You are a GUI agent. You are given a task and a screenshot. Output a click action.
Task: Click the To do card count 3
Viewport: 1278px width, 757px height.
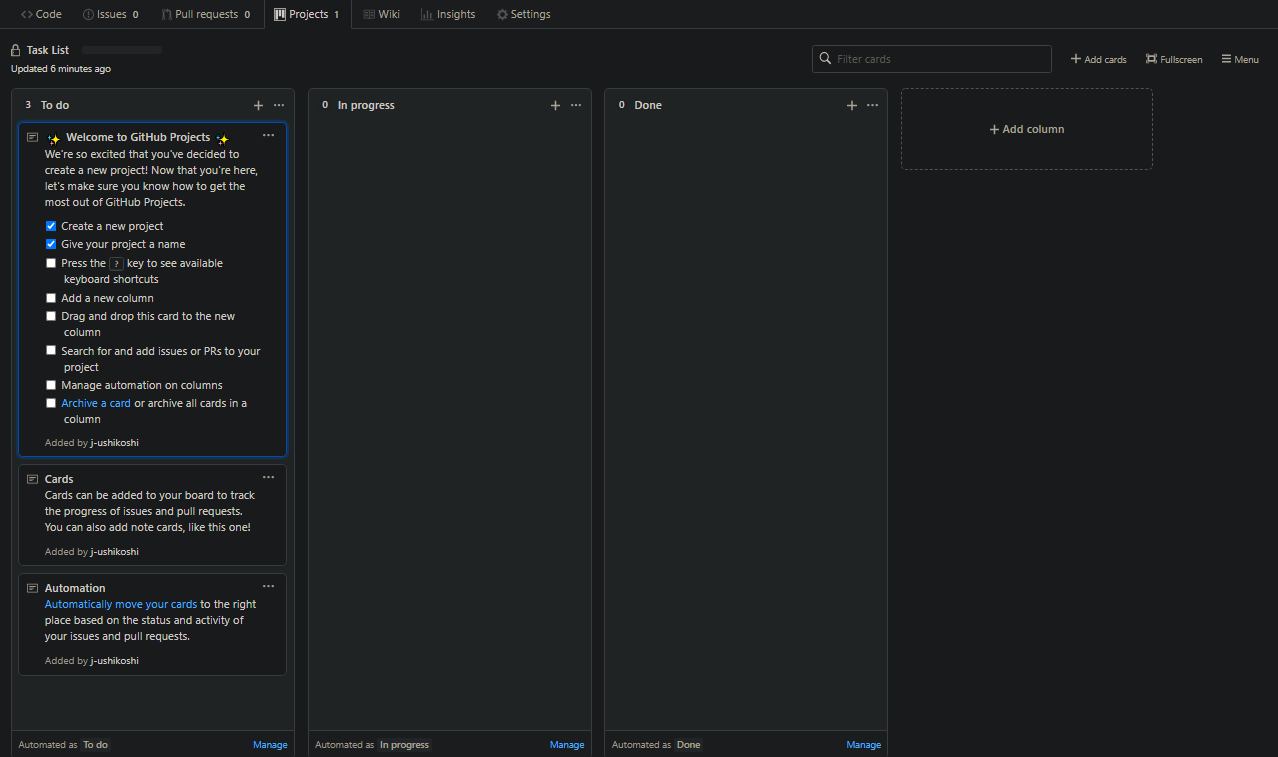coord(28,105)
